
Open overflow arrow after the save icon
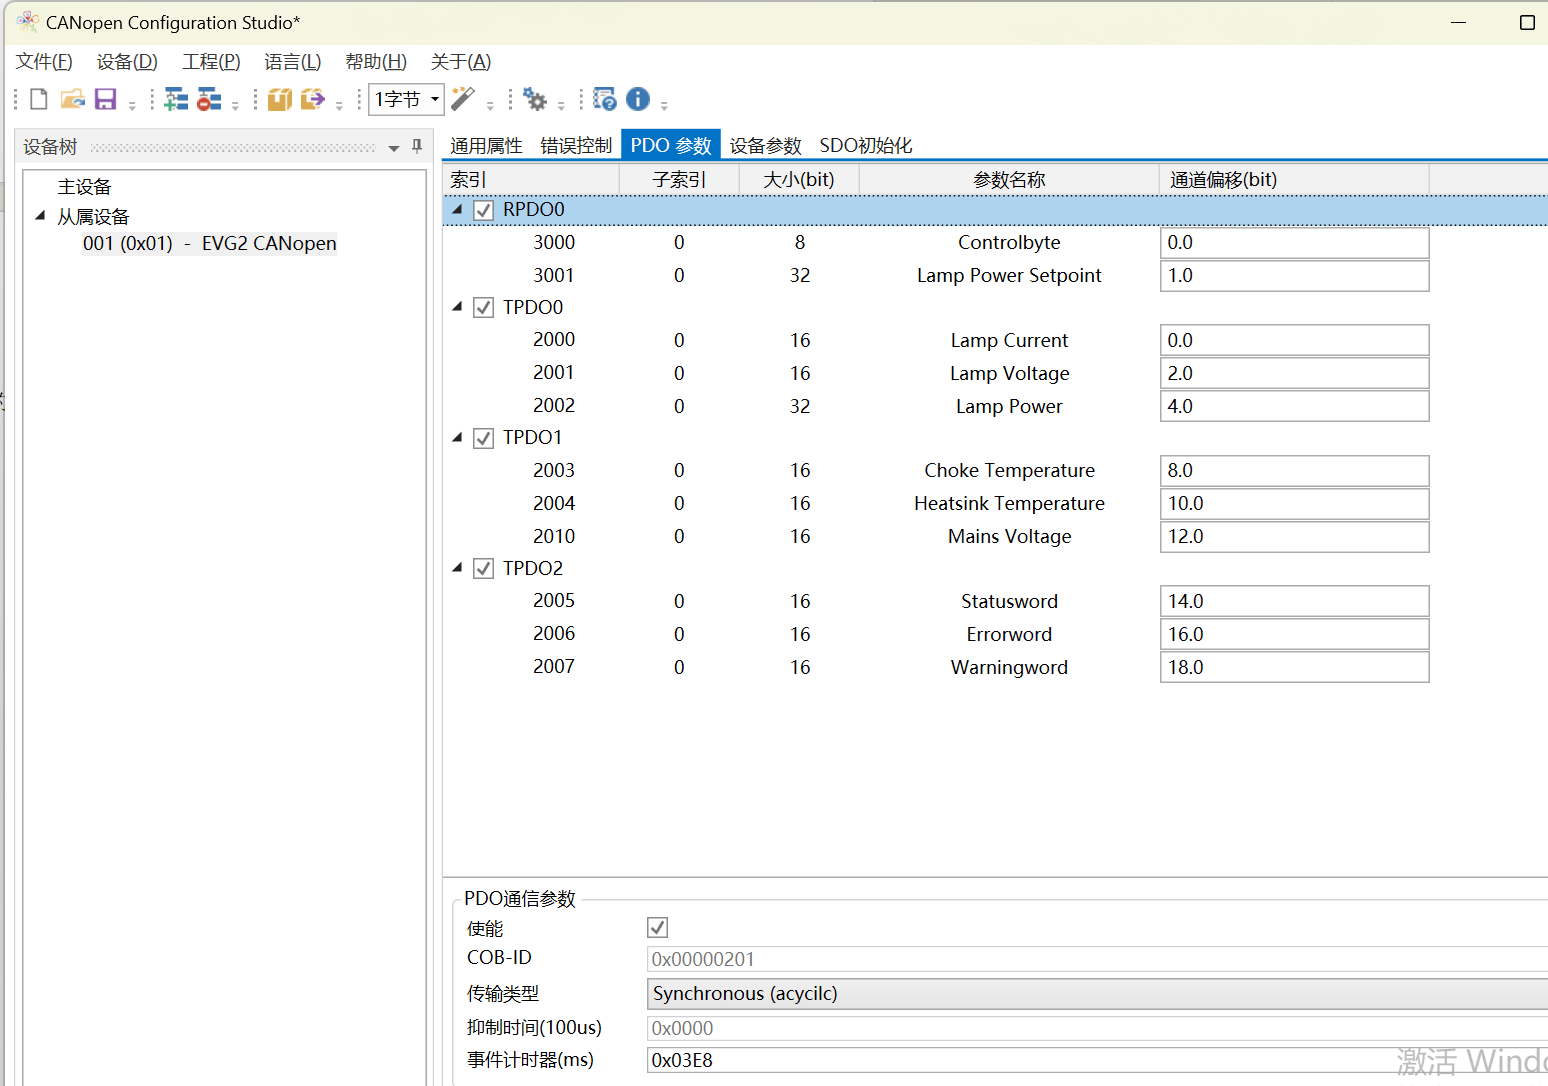pyautogui.click(x=131, y=105)
